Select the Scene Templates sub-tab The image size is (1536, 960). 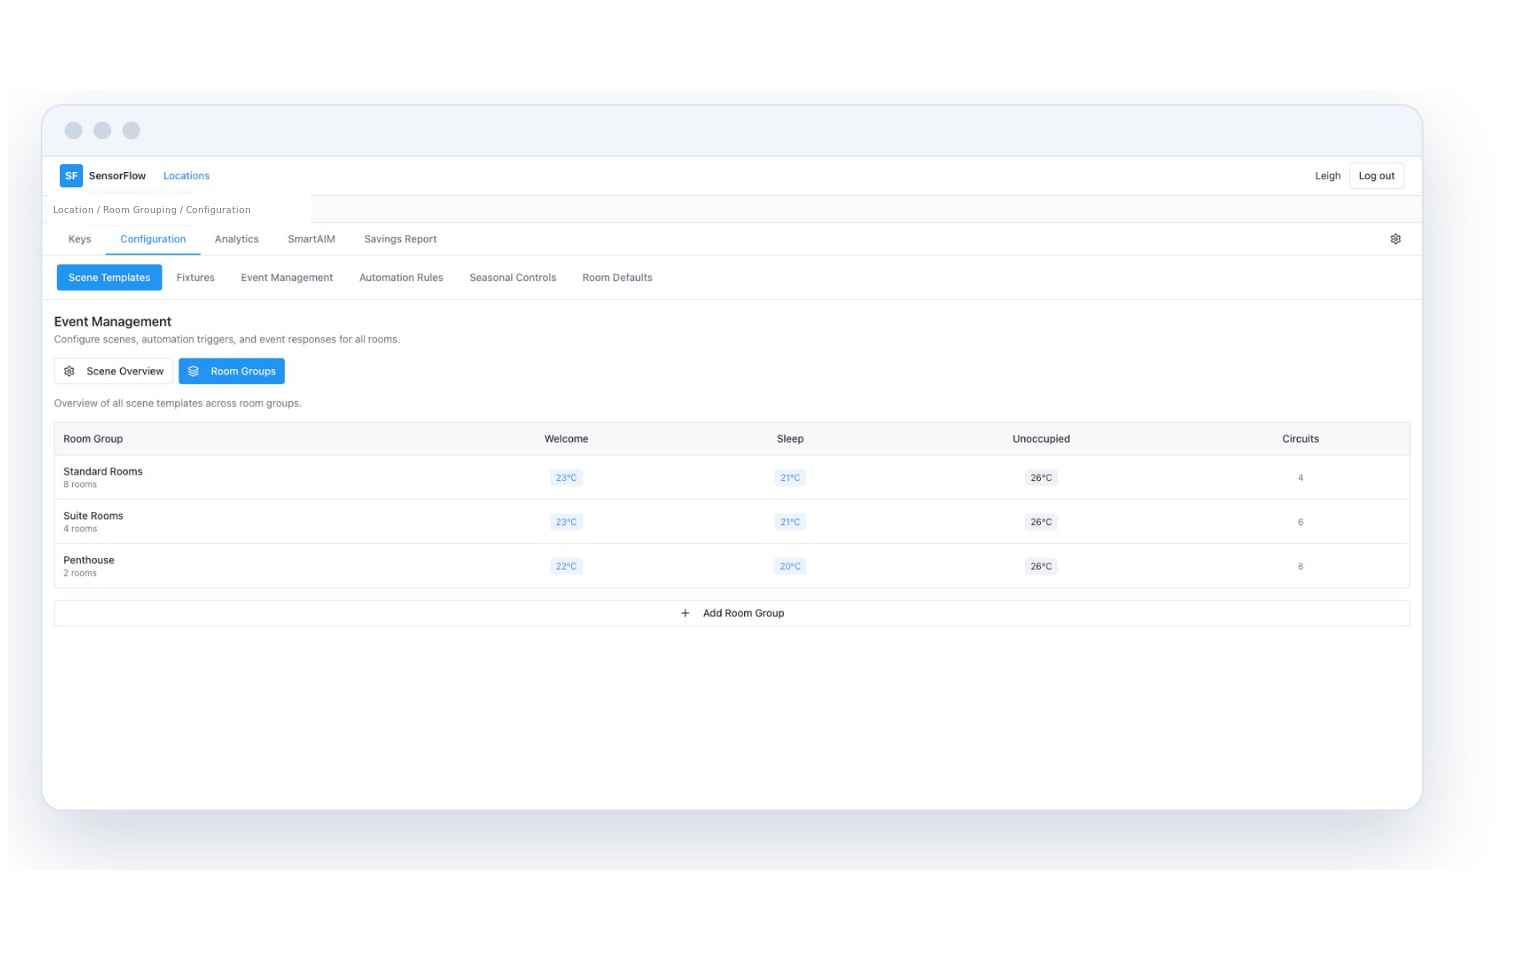point(109,278)
